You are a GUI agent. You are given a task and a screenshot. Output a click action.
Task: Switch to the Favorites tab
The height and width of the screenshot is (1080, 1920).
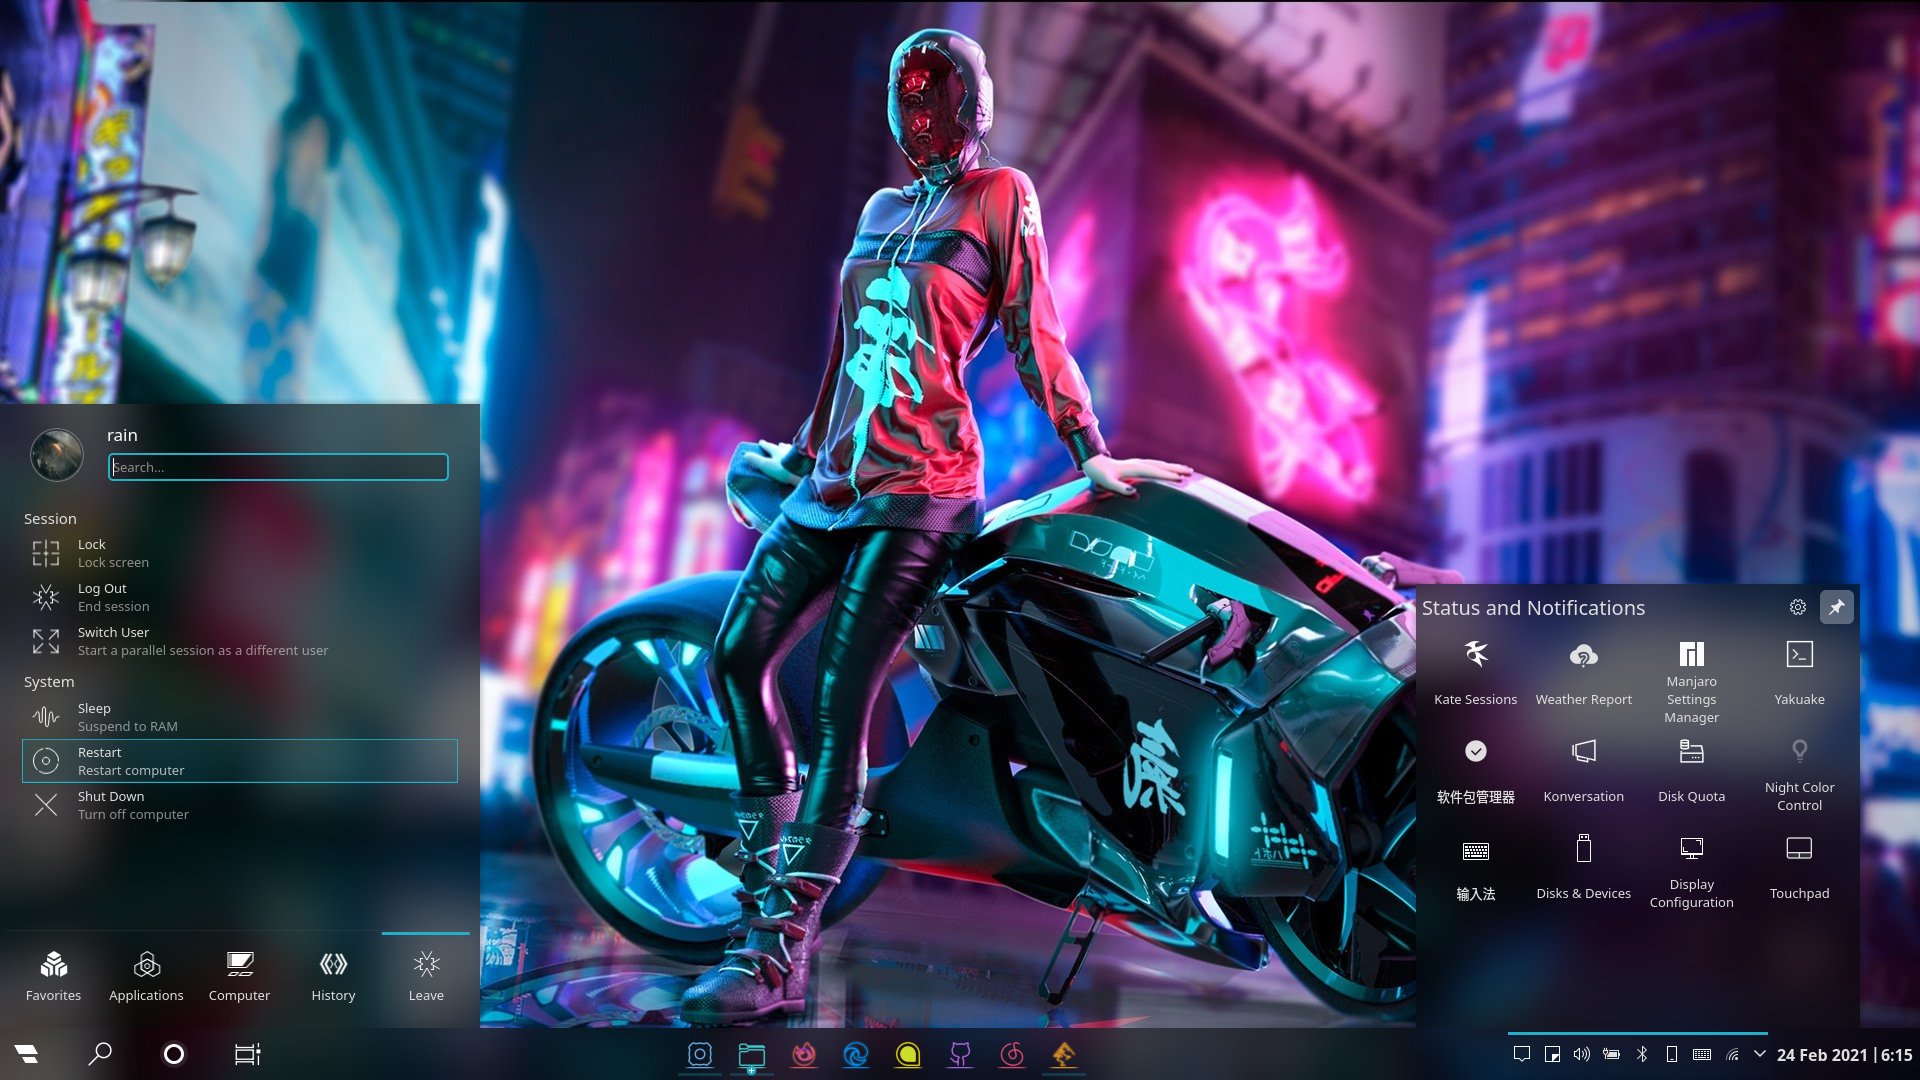pos(54,976)
